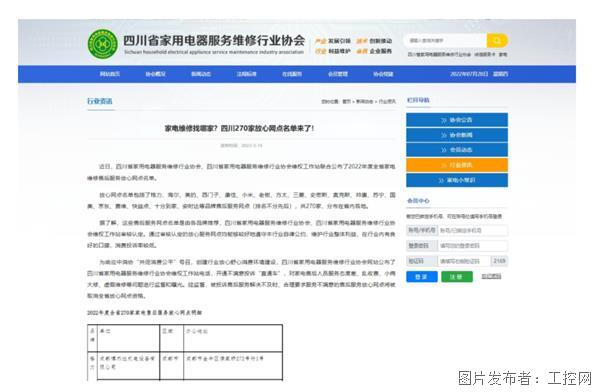
Task: Open 网站首页 in the navigation bar
Action: point(110,74)
